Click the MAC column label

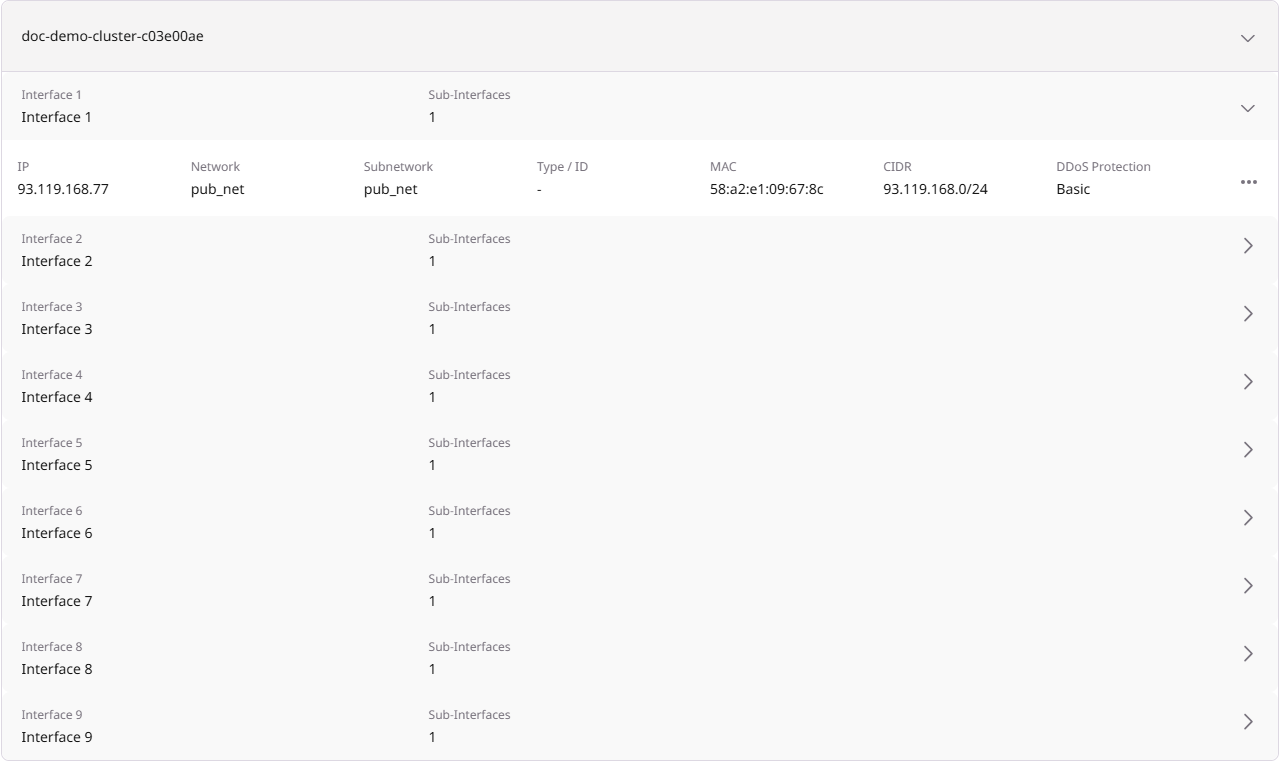click(723, 167)
